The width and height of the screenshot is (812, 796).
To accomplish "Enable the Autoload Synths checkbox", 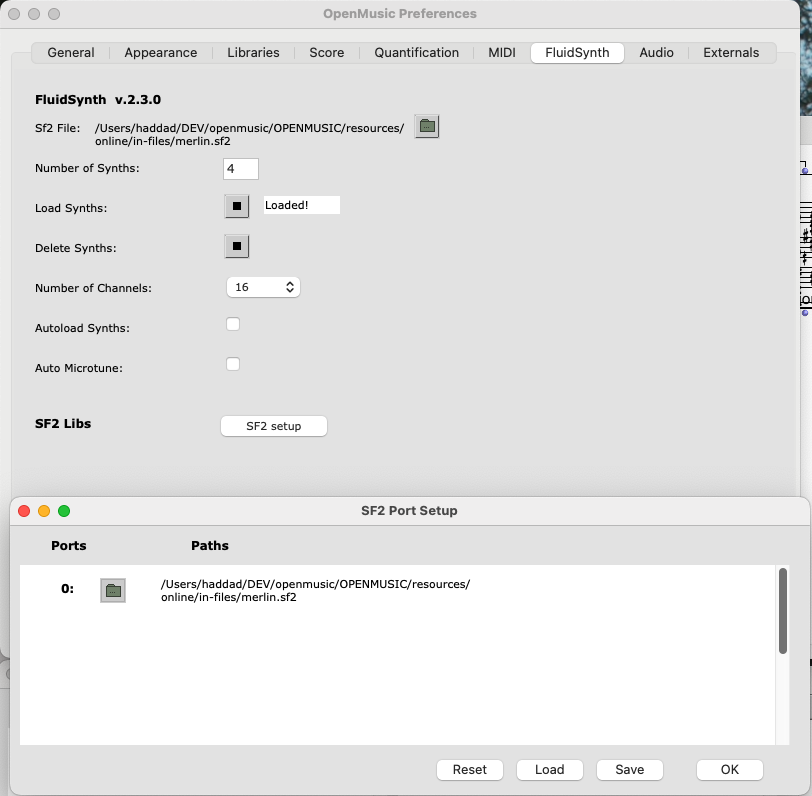I will click(x=233, y=324).
